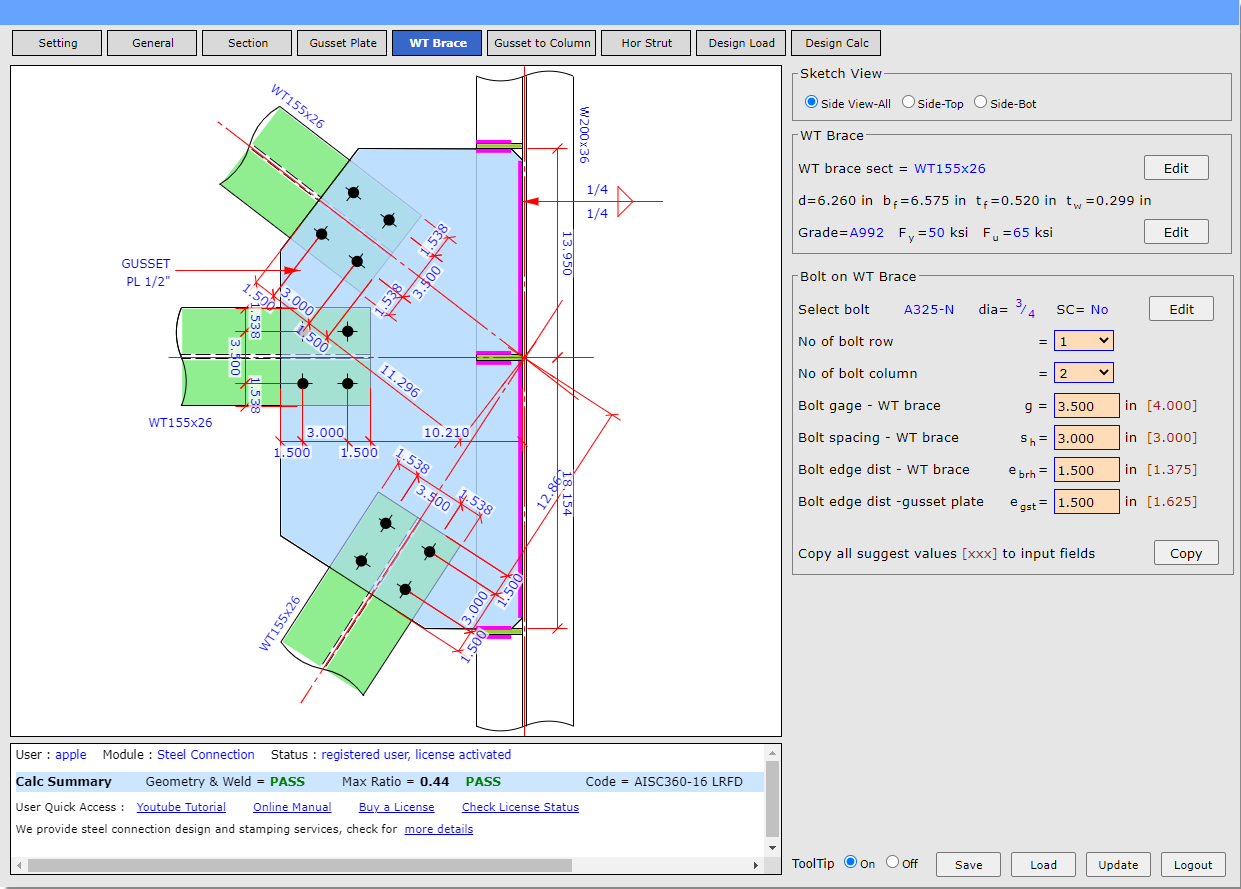Click the scroll down arrow in summary panel
This screenshot has width=1241, height=889.
coord(772,847)
